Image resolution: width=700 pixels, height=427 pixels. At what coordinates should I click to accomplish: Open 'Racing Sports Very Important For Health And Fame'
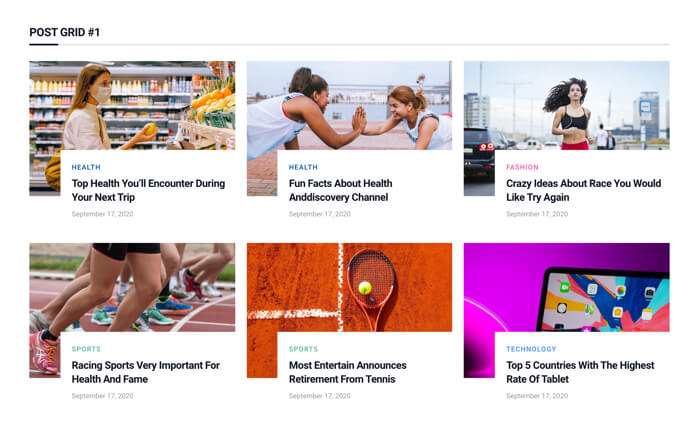click(x=146, y=372)
